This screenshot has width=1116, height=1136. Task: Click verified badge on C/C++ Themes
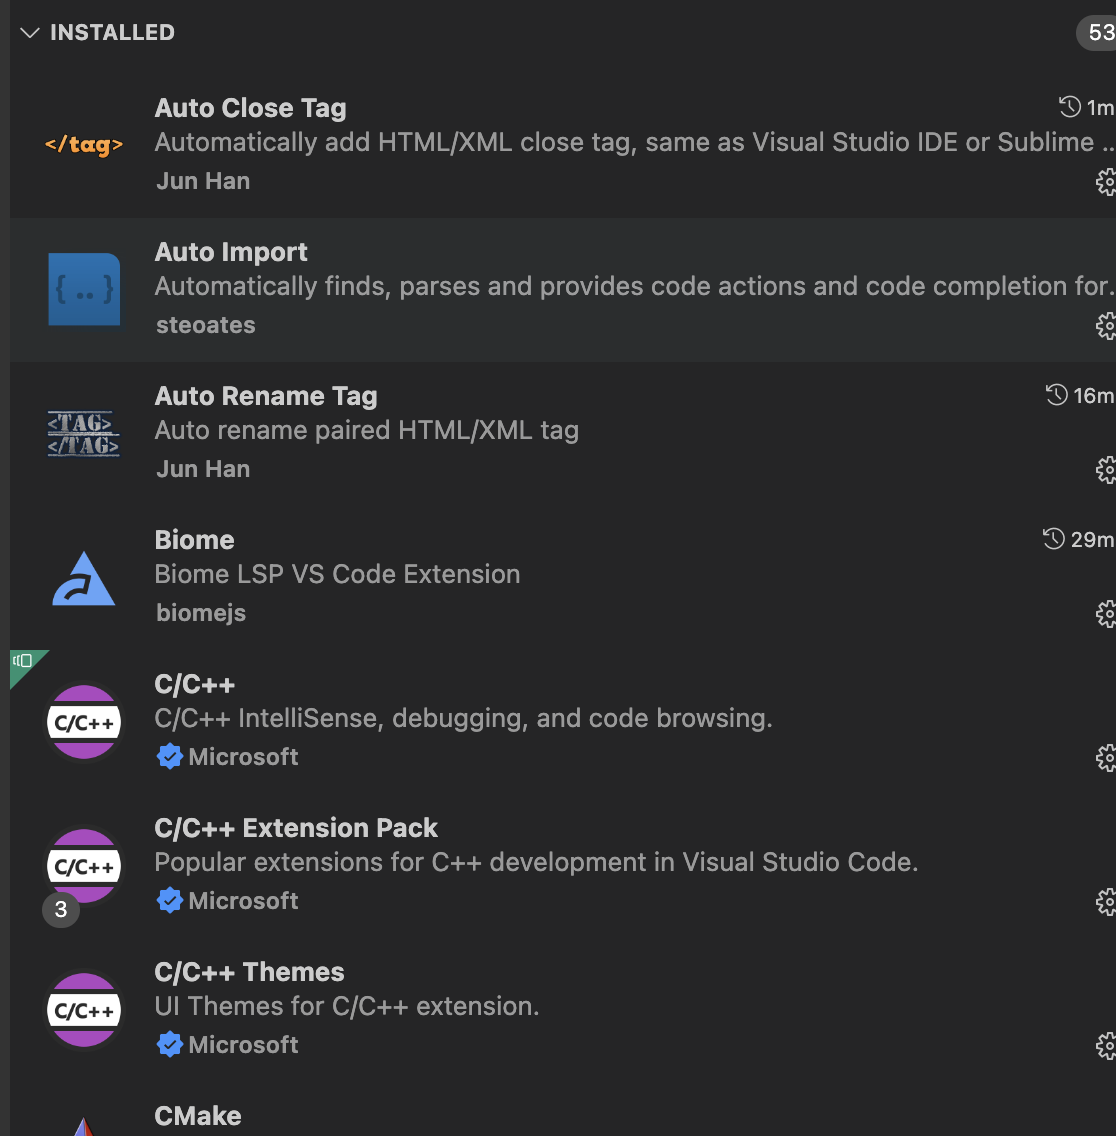(x=170, y=1045)
